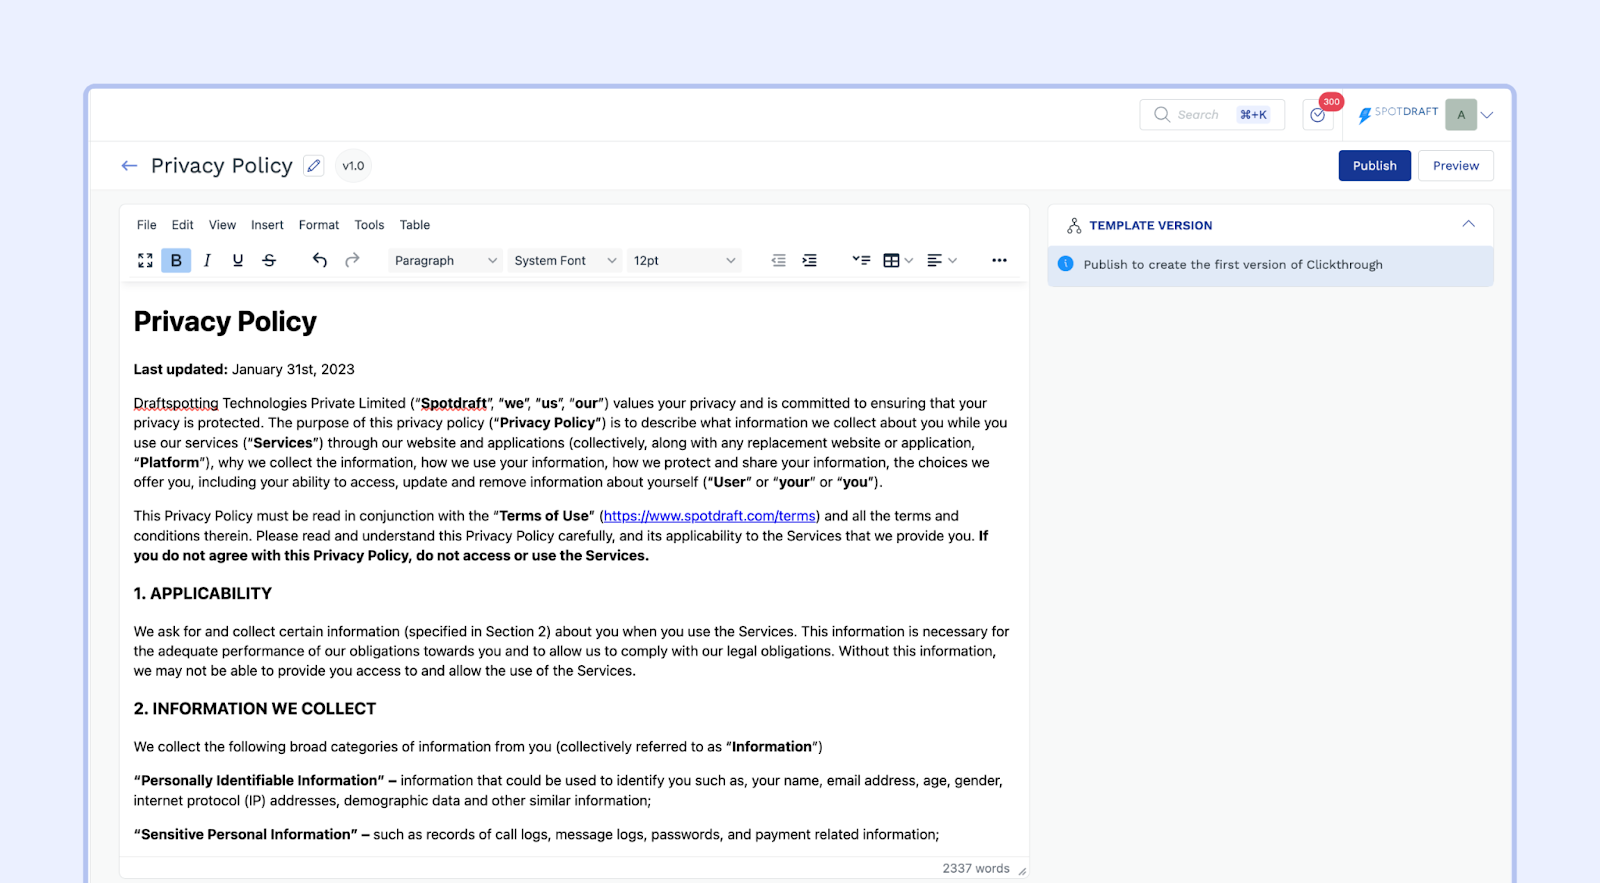
Task: Click the misspelled word Draftspotting
Action: pos(176,403)
